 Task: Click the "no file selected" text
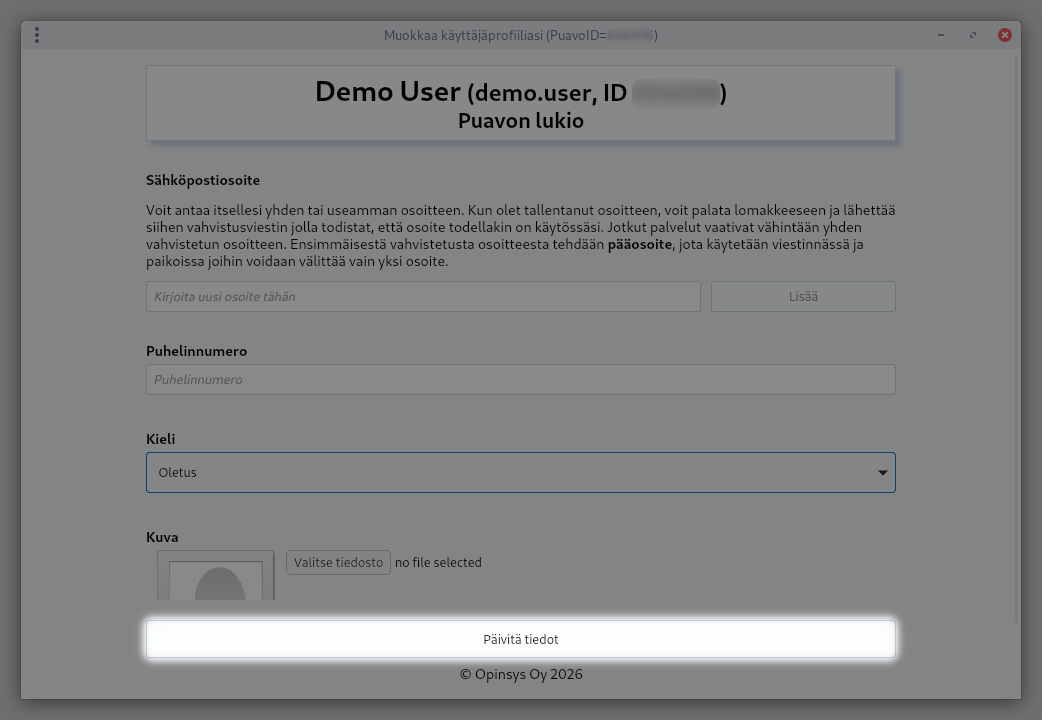(x=438, y=563)
